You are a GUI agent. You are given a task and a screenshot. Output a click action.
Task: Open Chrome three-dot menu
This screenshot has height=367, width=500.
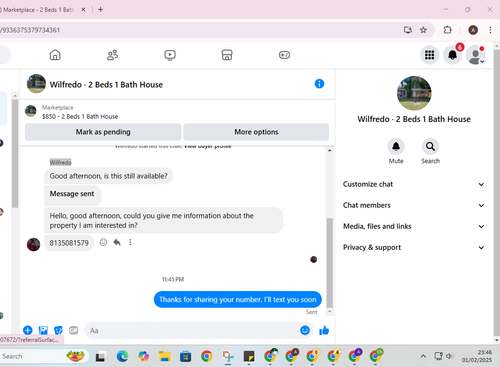490,30
